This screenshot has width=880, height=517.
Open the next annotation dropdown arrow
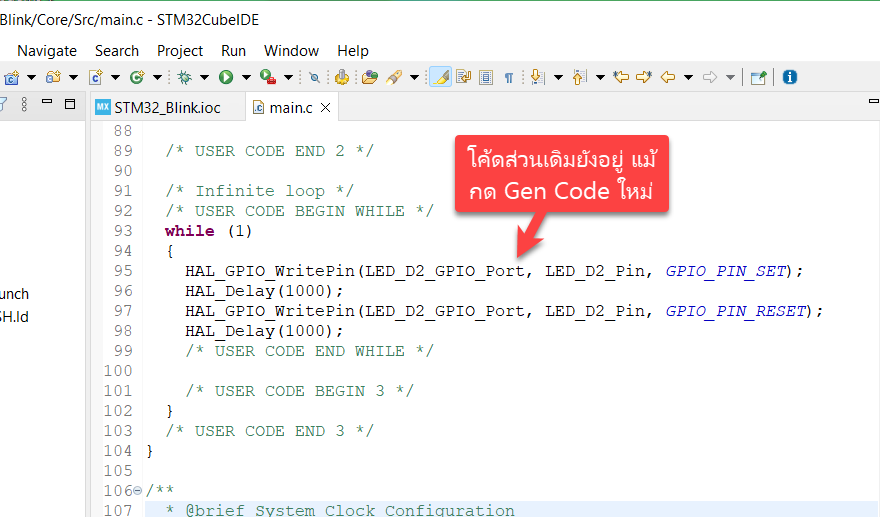tap(558, 77)
